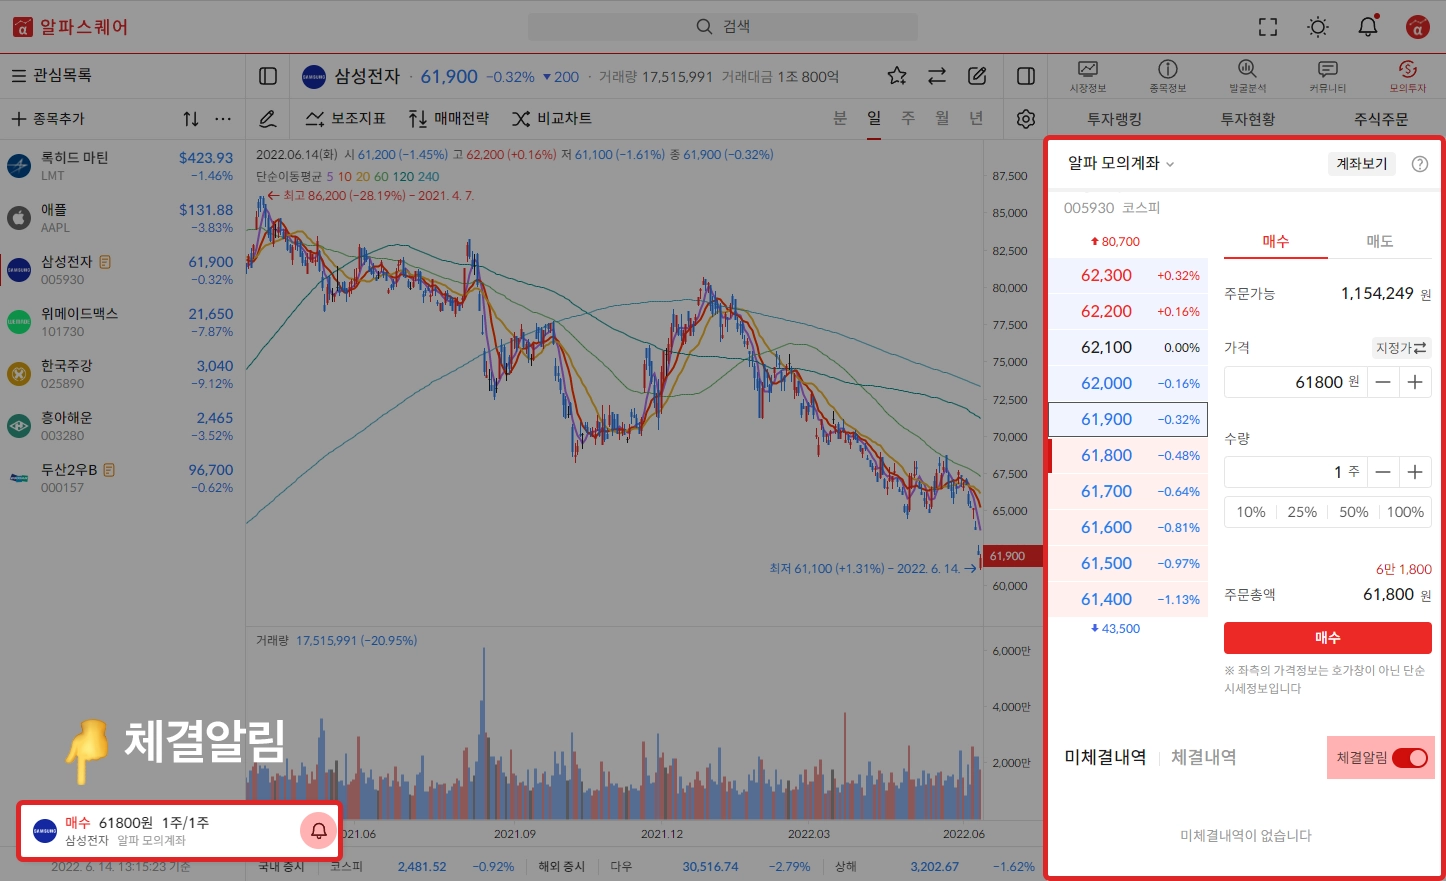Select the 매수 buy tab
The image size is (1446, 881).
point(1276,241)
